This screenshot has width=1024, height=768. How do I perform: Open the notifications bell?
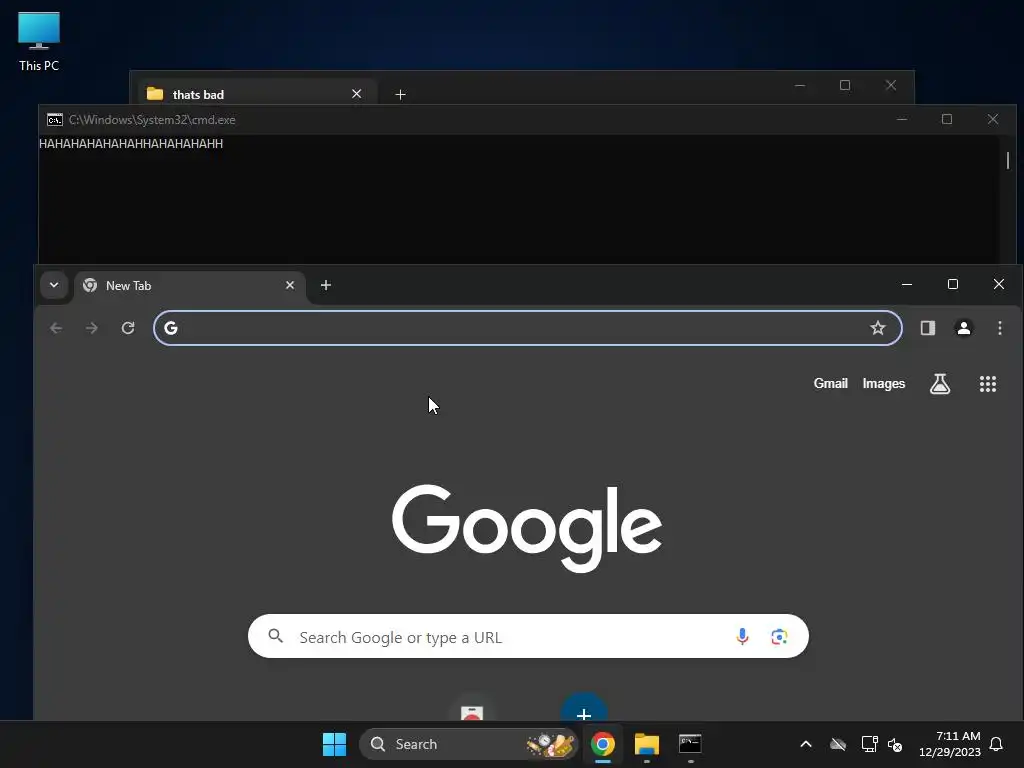click(996, 744)
